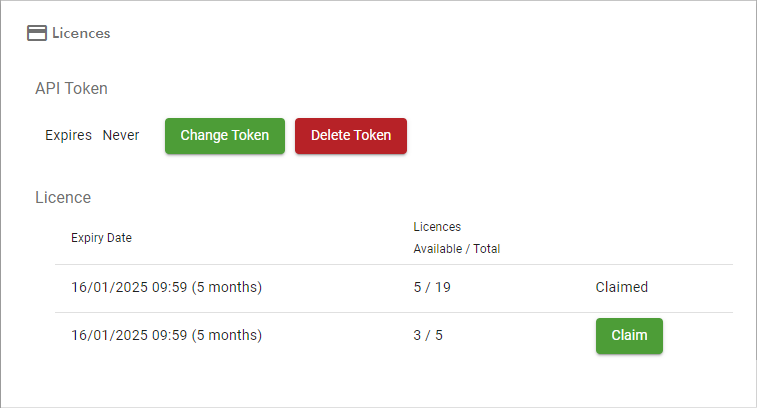This screenshot has height=408, width=757.
Task: Click the API Token section heading
Action: coord(71,88)
